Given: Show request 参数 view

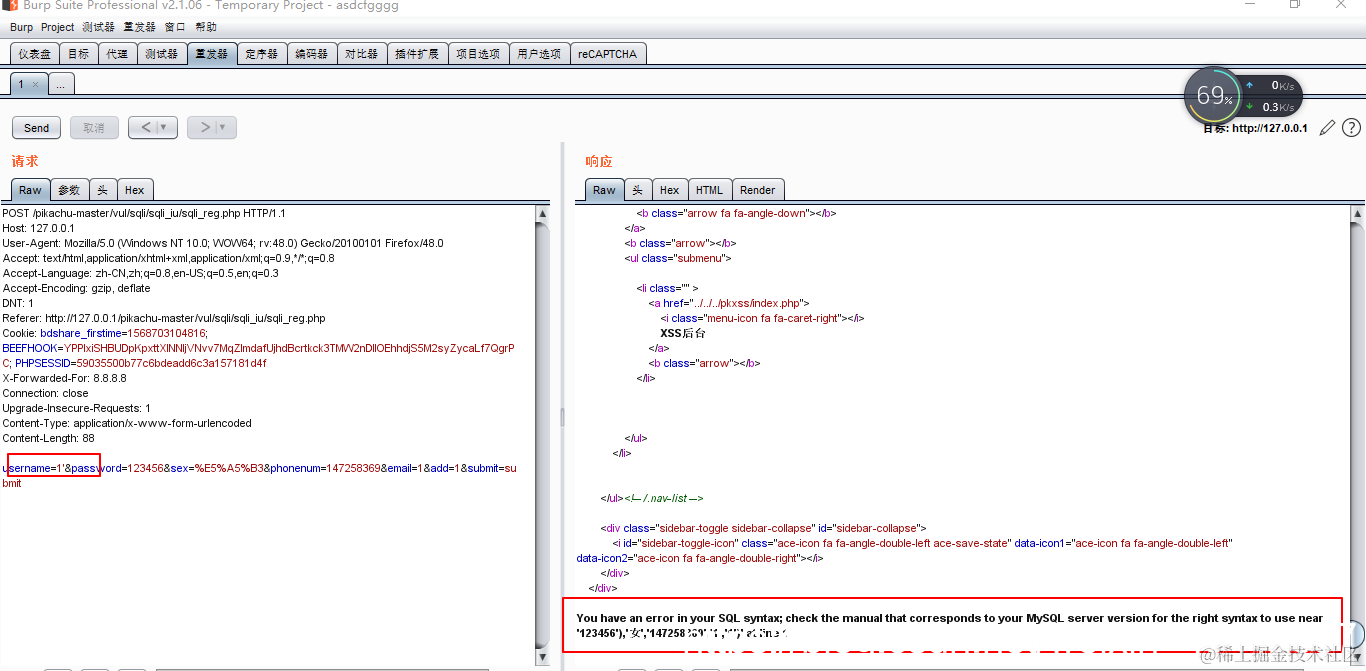Looking at the screenshot, I should 69,190.
